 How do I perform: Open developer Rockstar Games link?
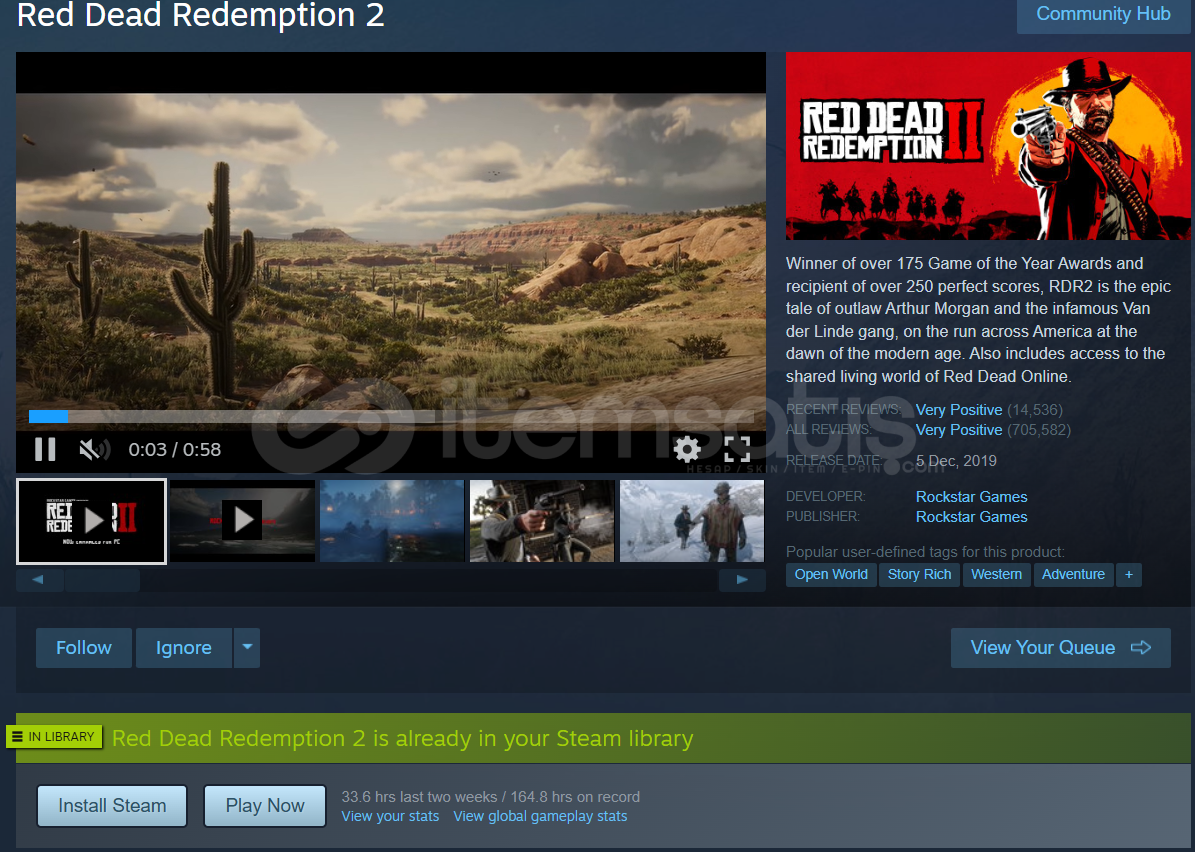click(x=972, y=497)
